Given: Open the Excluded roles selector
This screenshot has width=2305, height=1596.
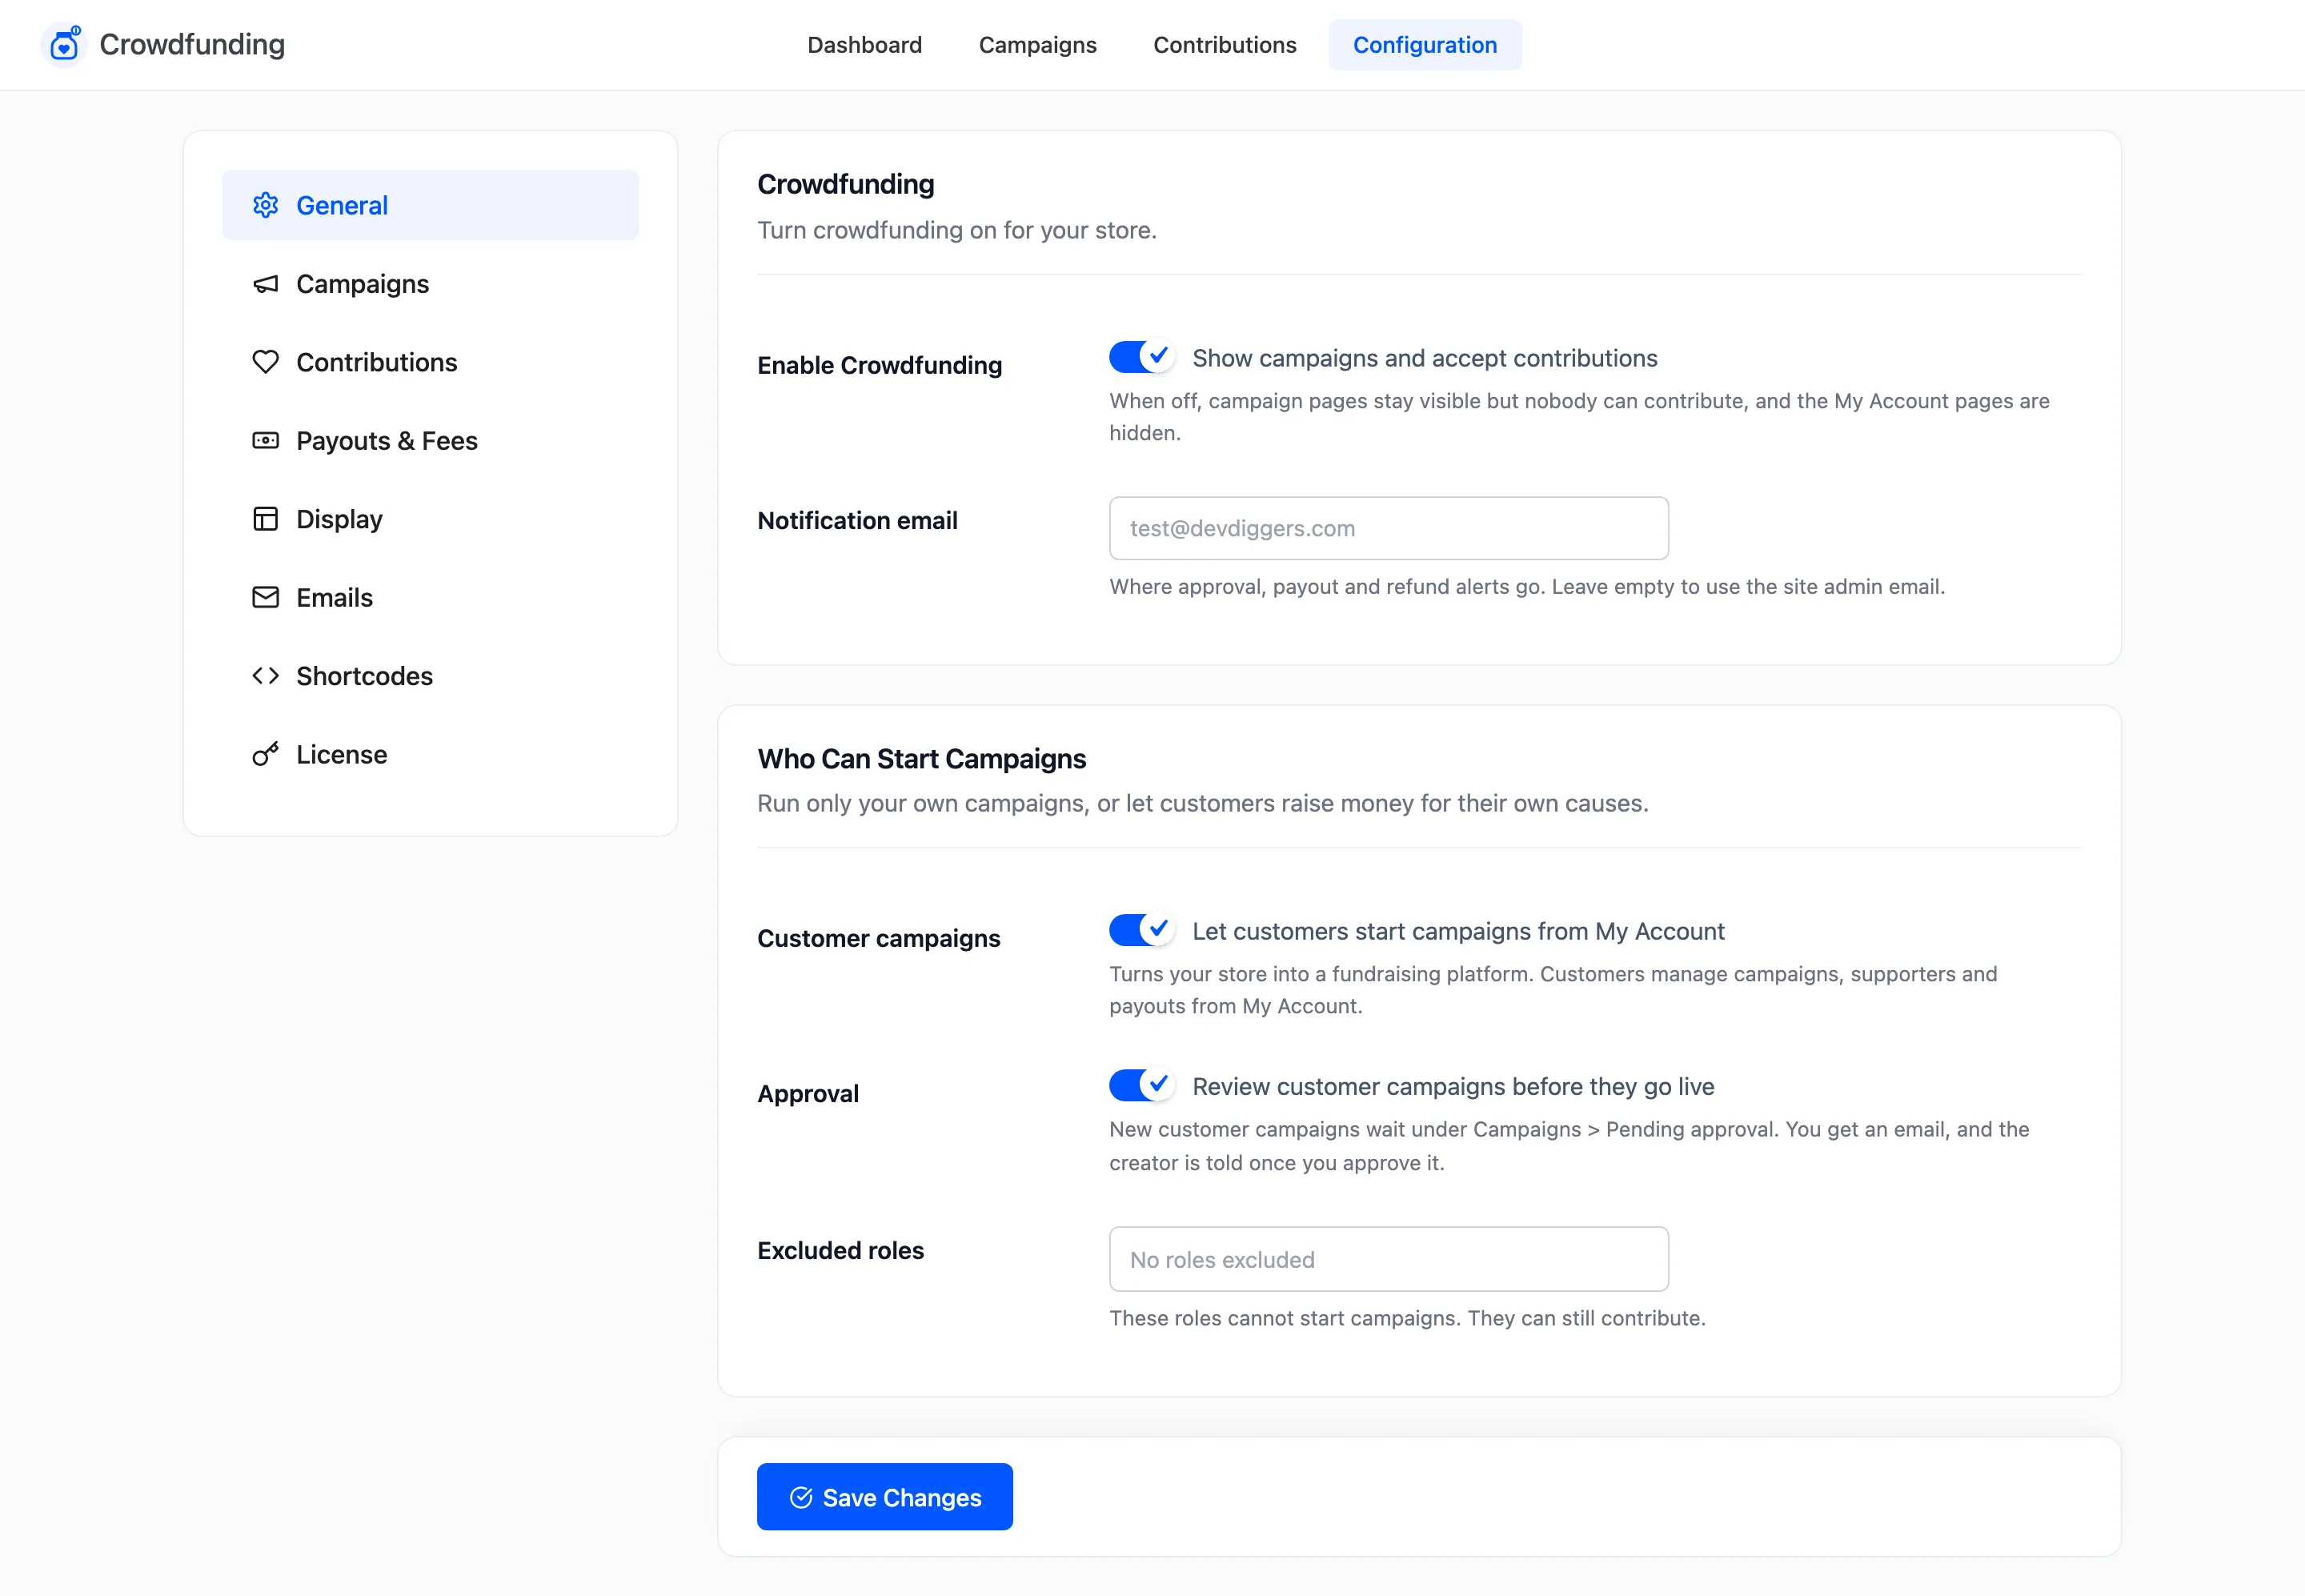Looking at the screenshot, I should (x=1388, y=1259).
